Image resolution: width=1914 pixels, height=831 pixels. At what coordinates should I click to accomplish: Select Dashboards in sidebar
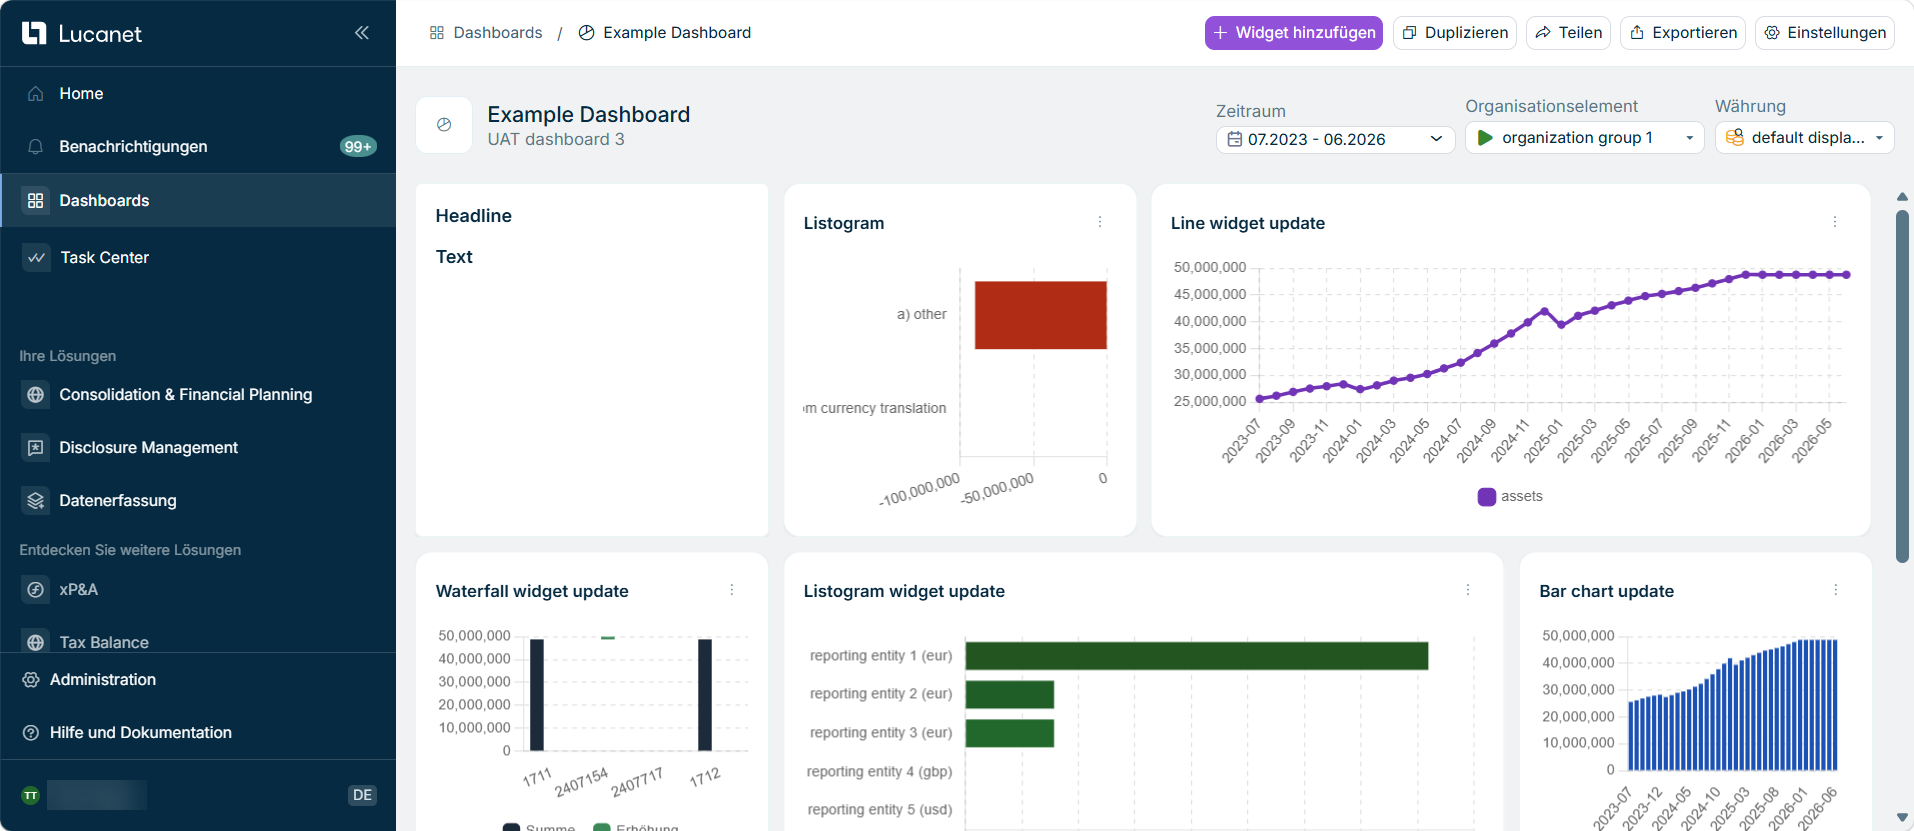pyautogui.click(x=198, y=200)
